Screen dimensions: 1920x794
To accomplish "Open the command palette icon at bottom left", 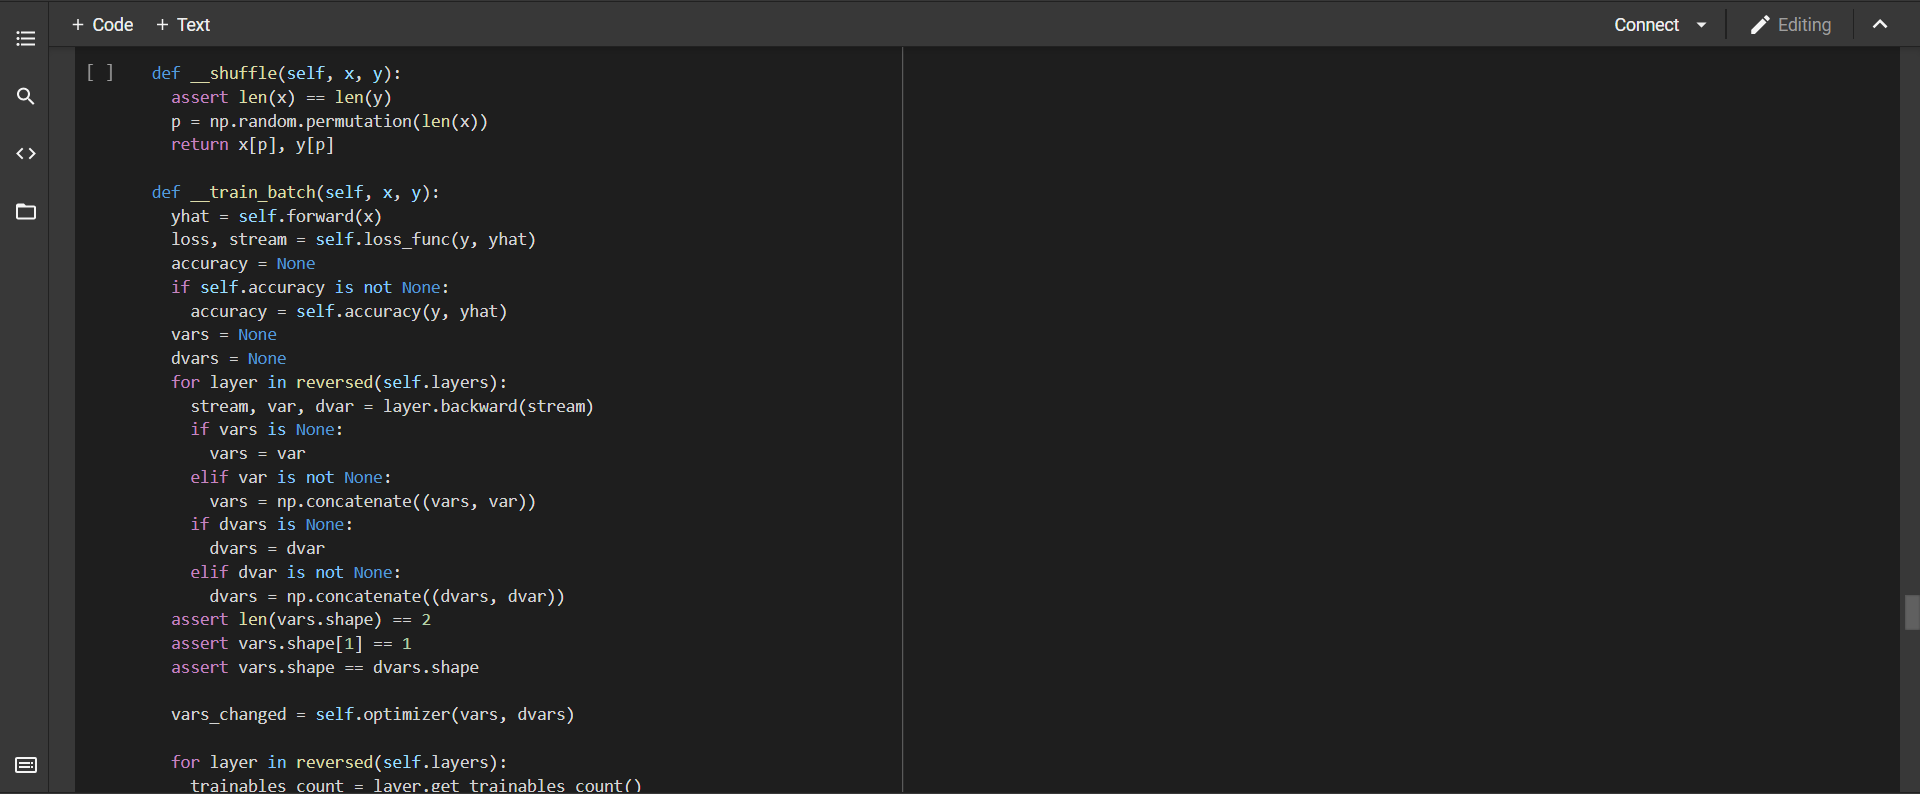I will tap(26, 765).
